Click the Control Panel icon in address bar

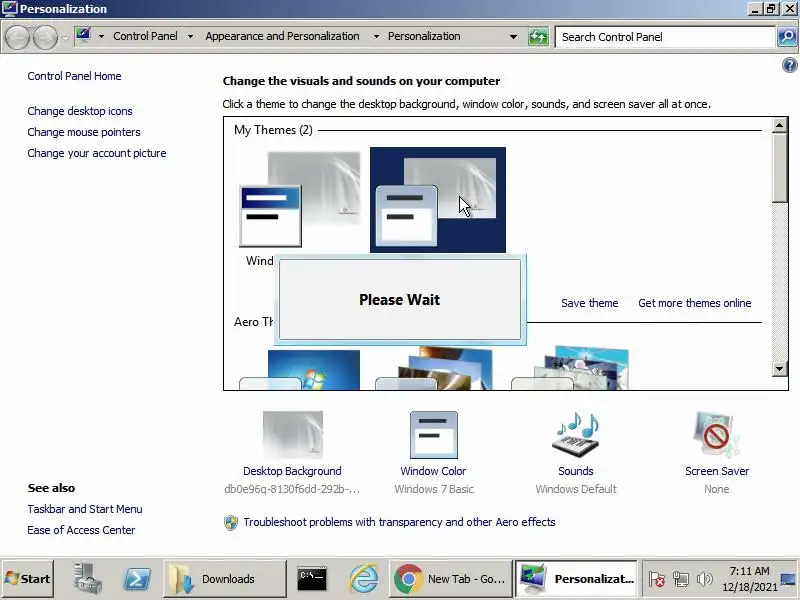pyautogui.click(x=83, y=36)
